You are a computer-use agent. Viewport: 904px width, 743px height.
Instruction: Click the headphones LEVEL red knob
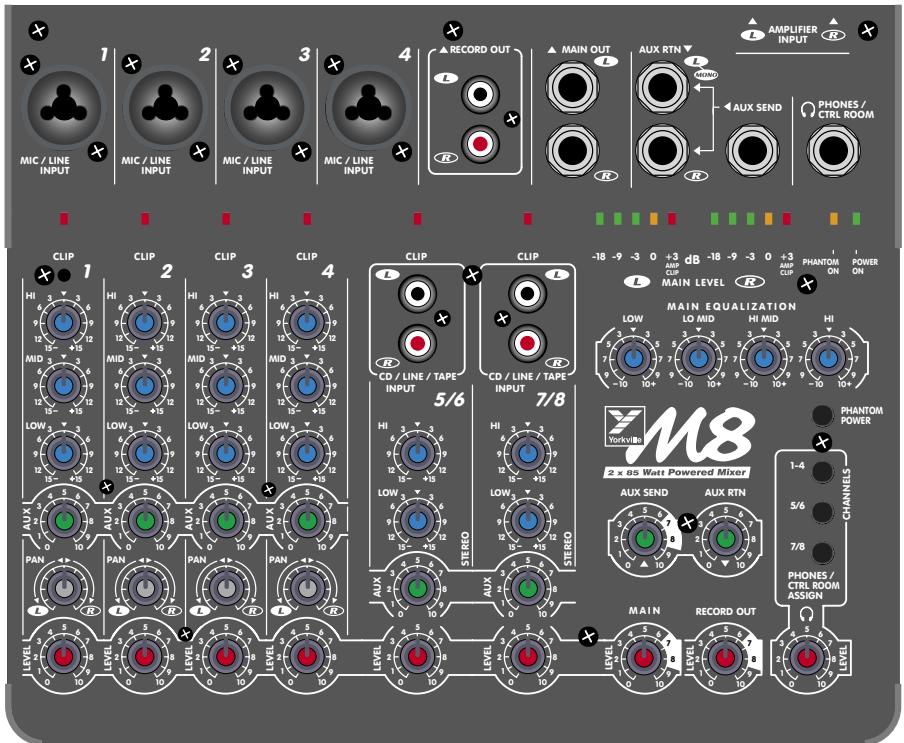tap(806, 656)
